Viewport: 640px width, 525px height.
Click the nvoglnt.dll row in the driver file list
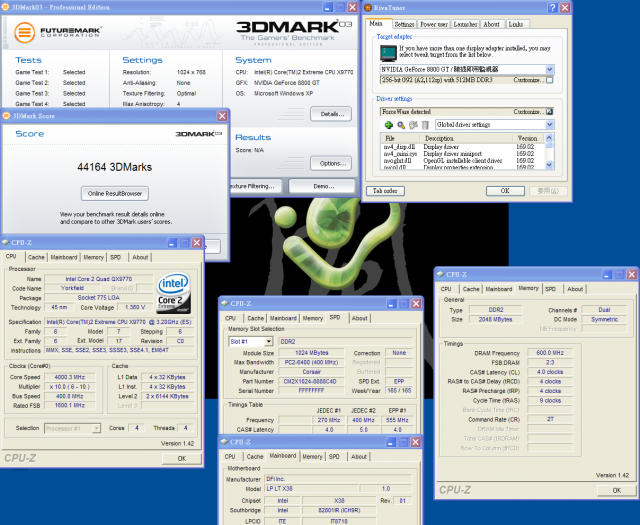(462, 160)
